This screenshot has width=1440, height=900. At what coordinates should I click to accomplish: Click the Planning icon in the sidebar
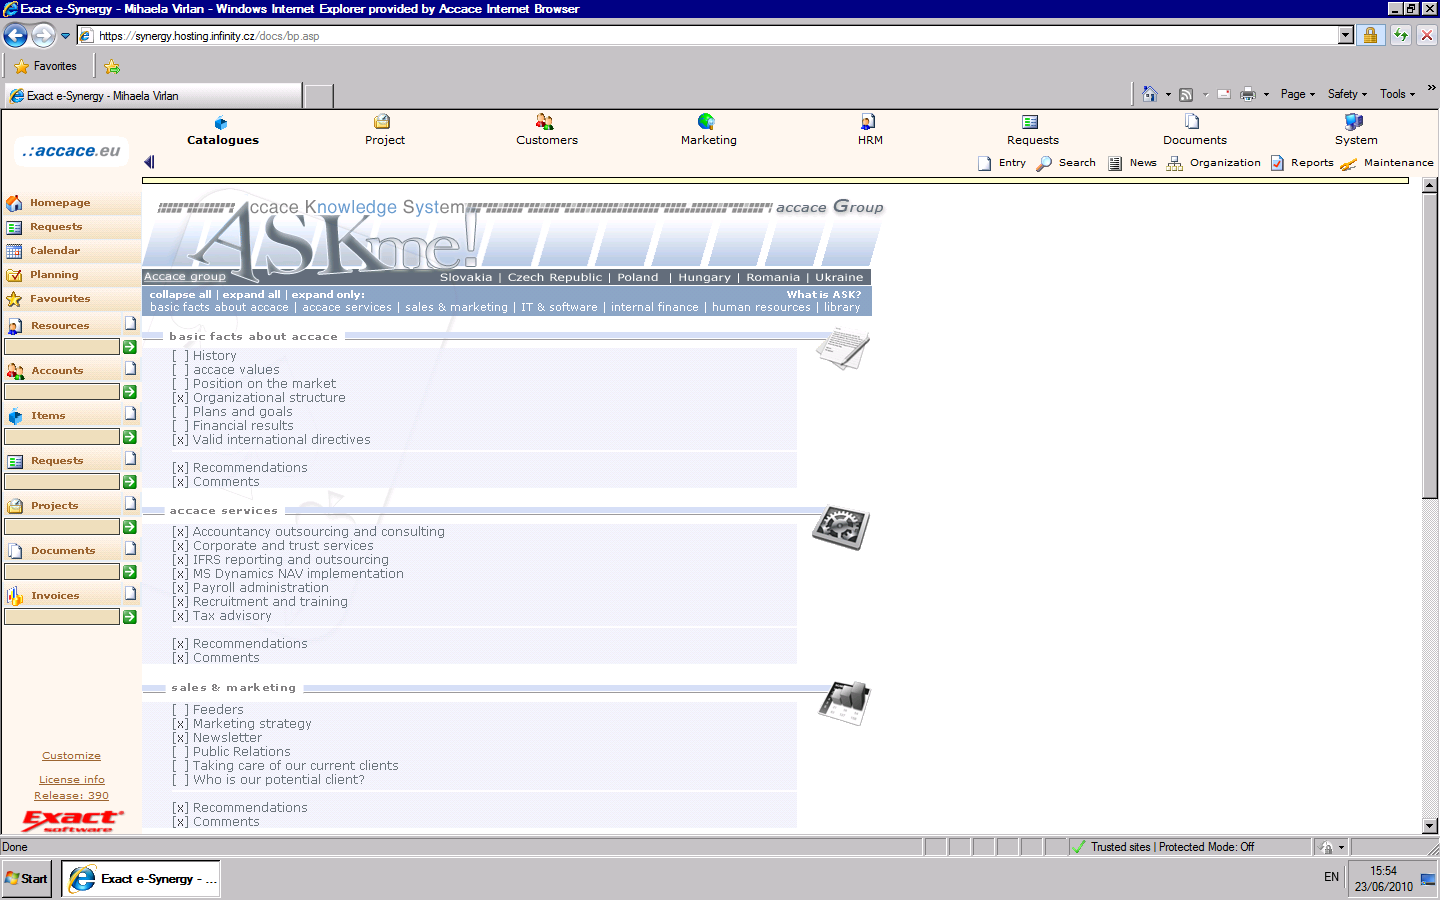[x=14, y=275]
